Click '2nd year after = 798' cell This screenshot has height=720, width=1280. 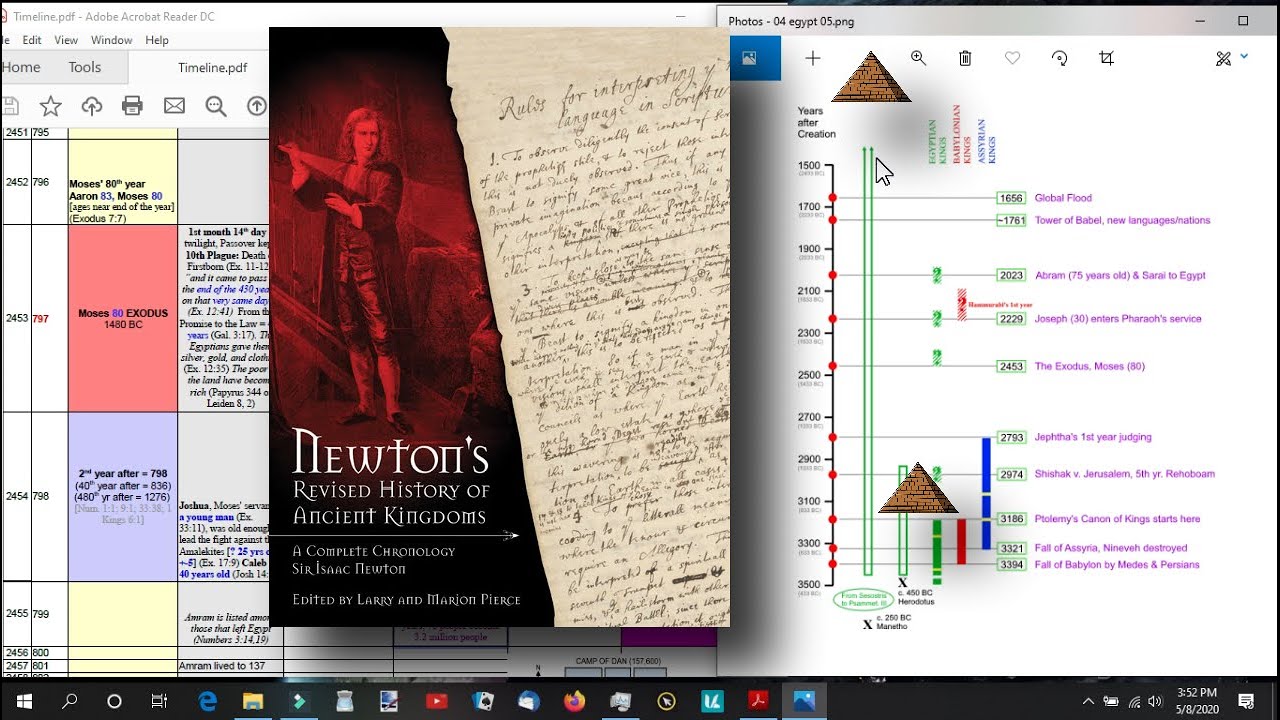[x=123, y=497]
